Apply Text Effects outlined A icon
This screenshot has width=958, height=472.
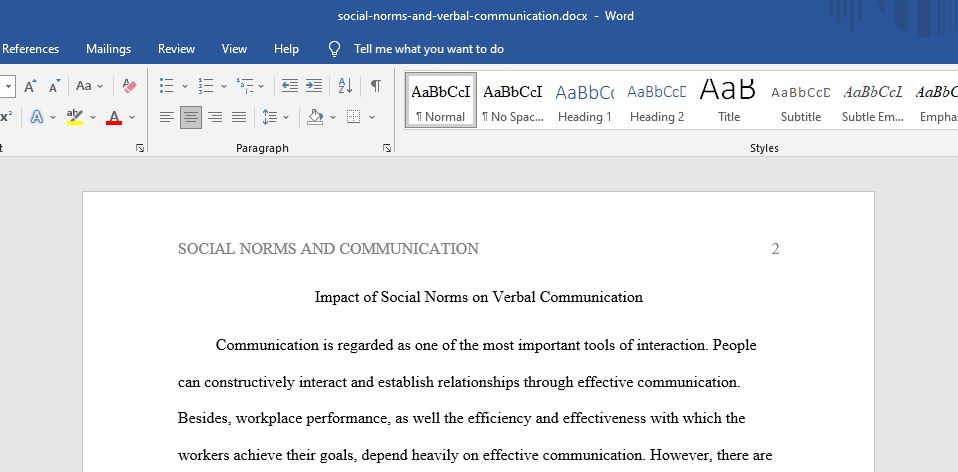[x=37, y=117]
